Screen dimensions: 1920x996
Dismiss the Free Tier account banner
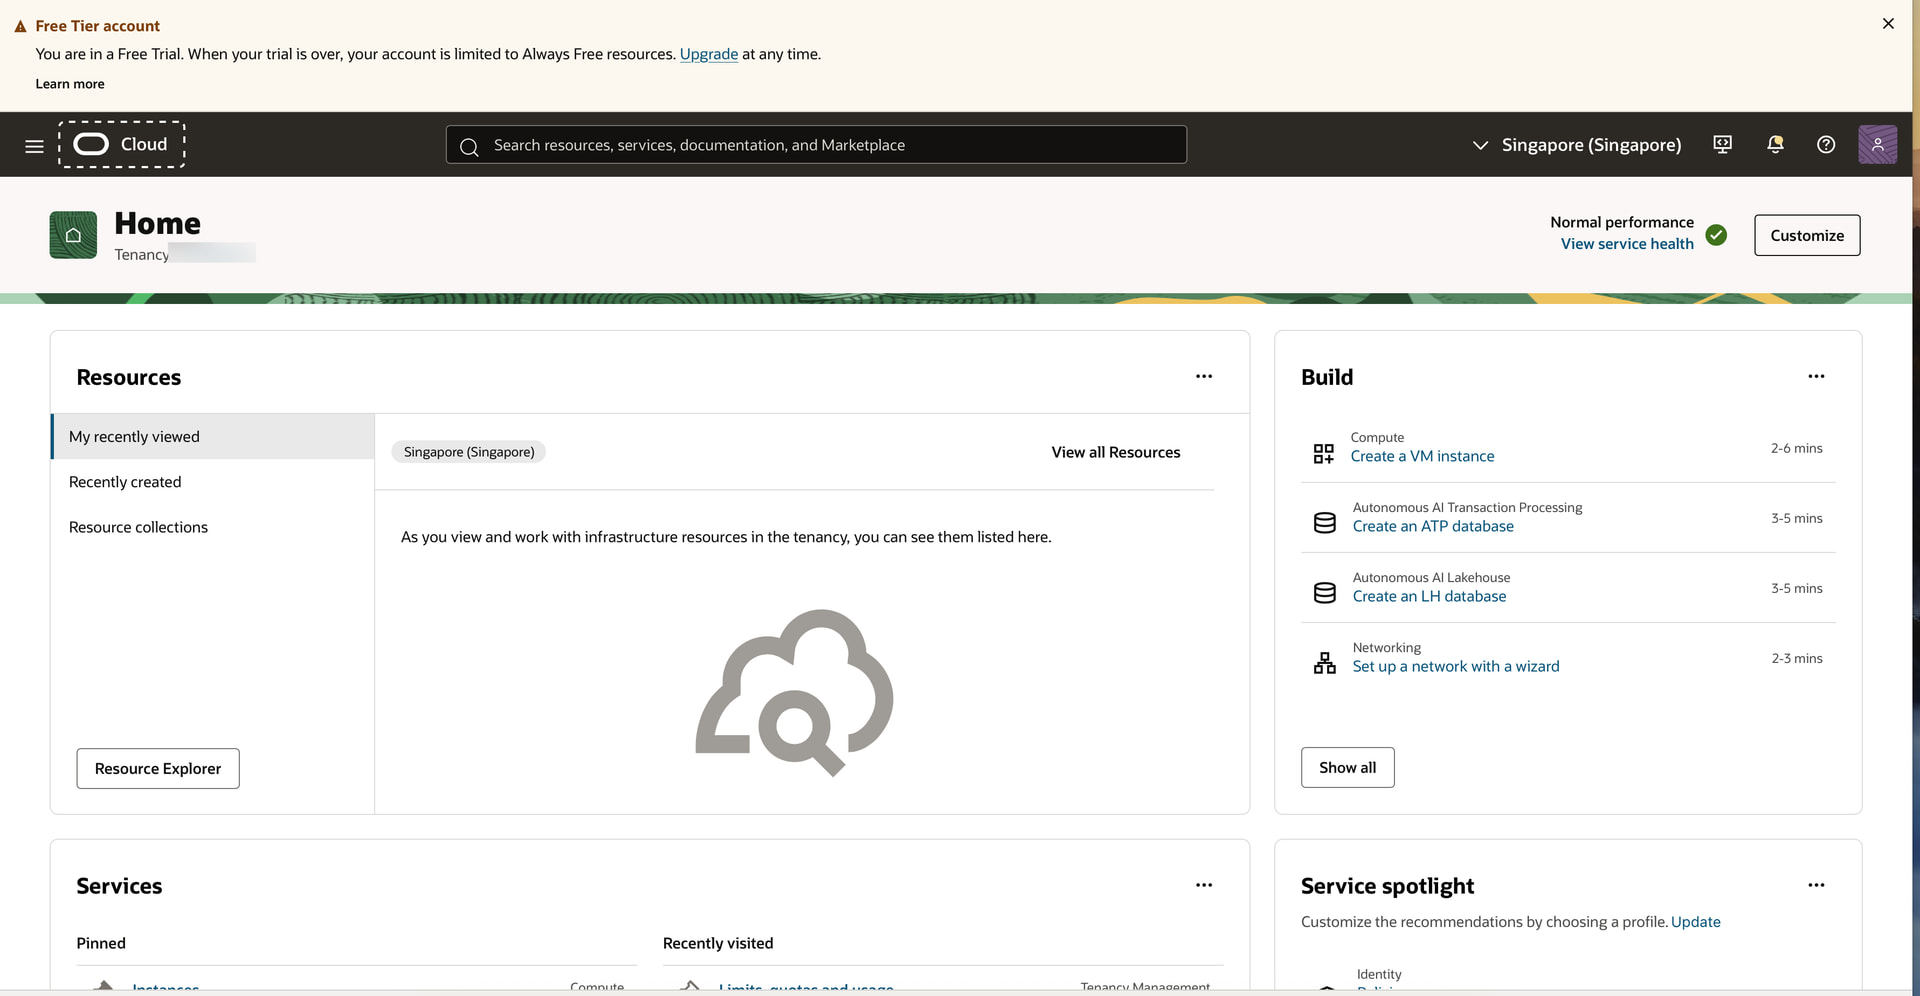click(x=1888, y=24)
